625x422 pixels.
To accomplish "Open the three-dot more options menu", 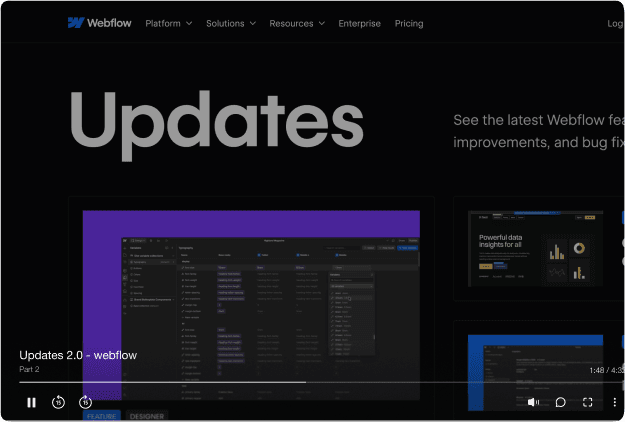I will (x=615, y=402).
